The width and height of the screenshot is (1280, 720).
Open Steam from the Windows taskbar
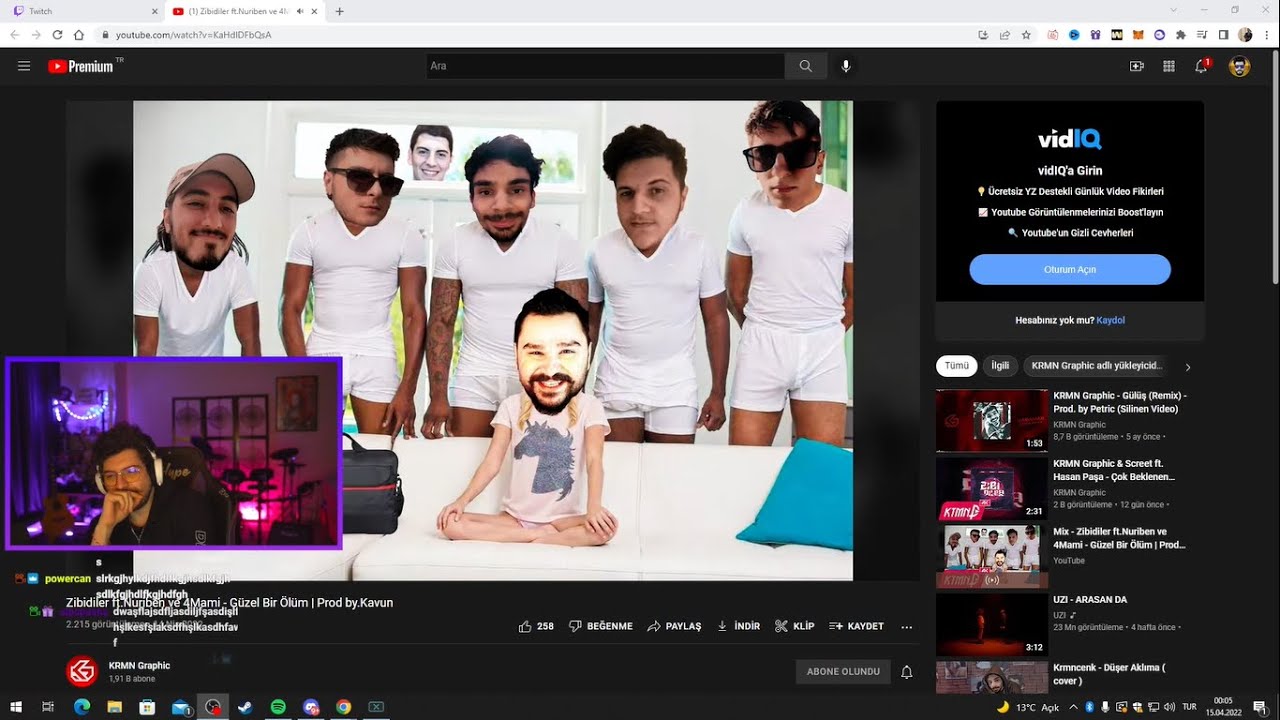pos(245,707)
